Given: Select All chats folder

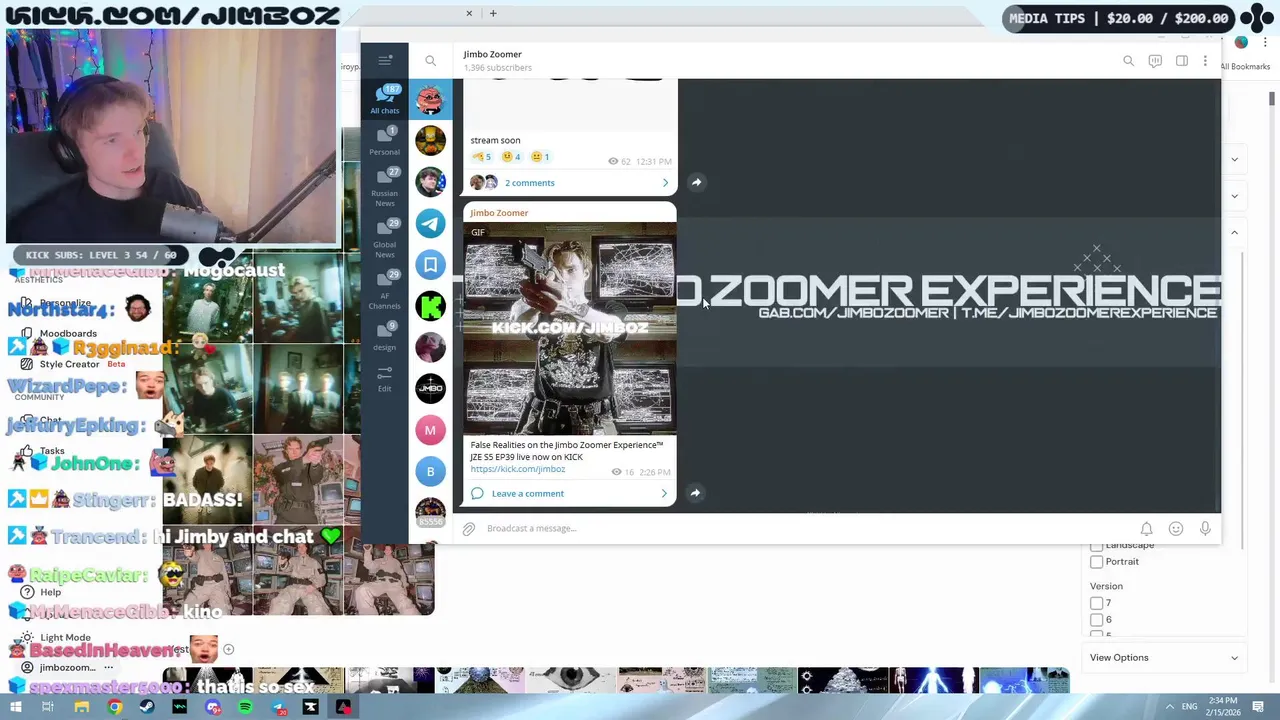Looking at the screenshot, I should coord(385,100).
